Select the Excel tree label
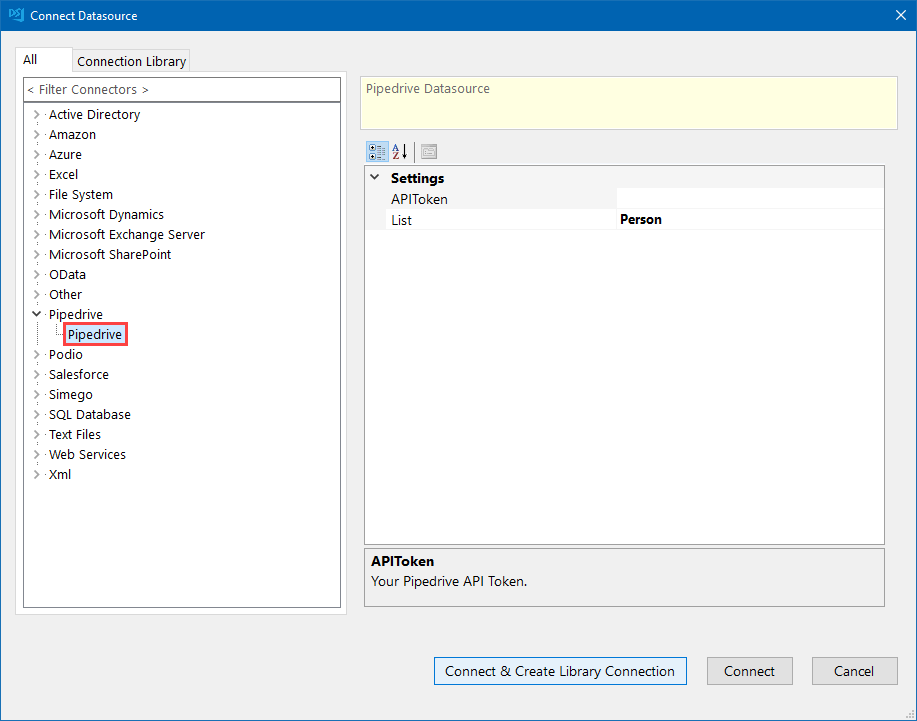 [64, 174]
